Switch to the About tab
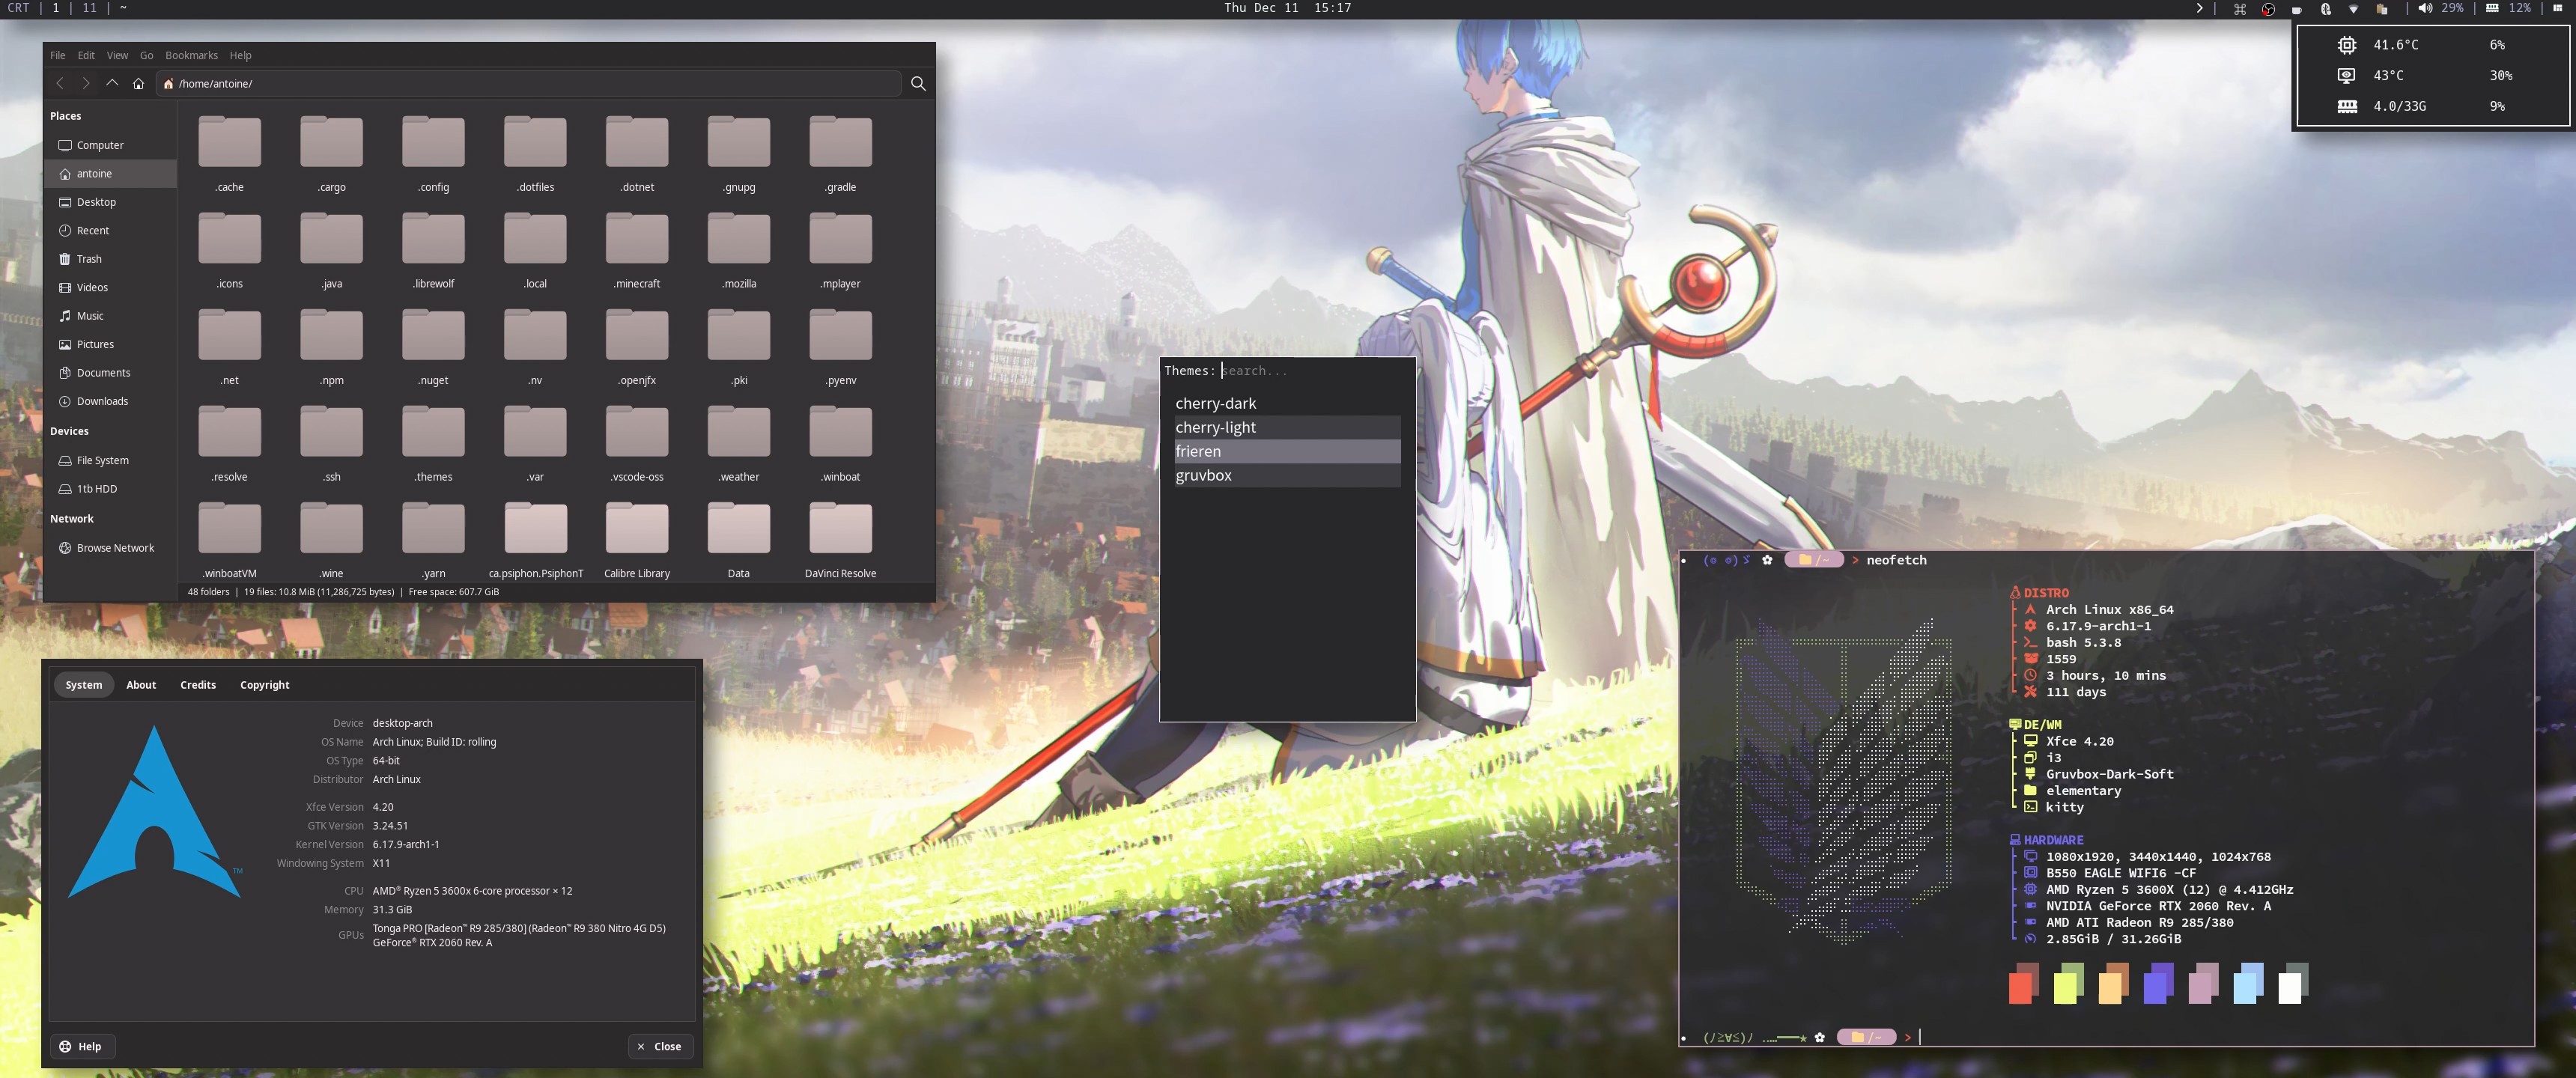2576x1078 pixels. click(141, 685)
